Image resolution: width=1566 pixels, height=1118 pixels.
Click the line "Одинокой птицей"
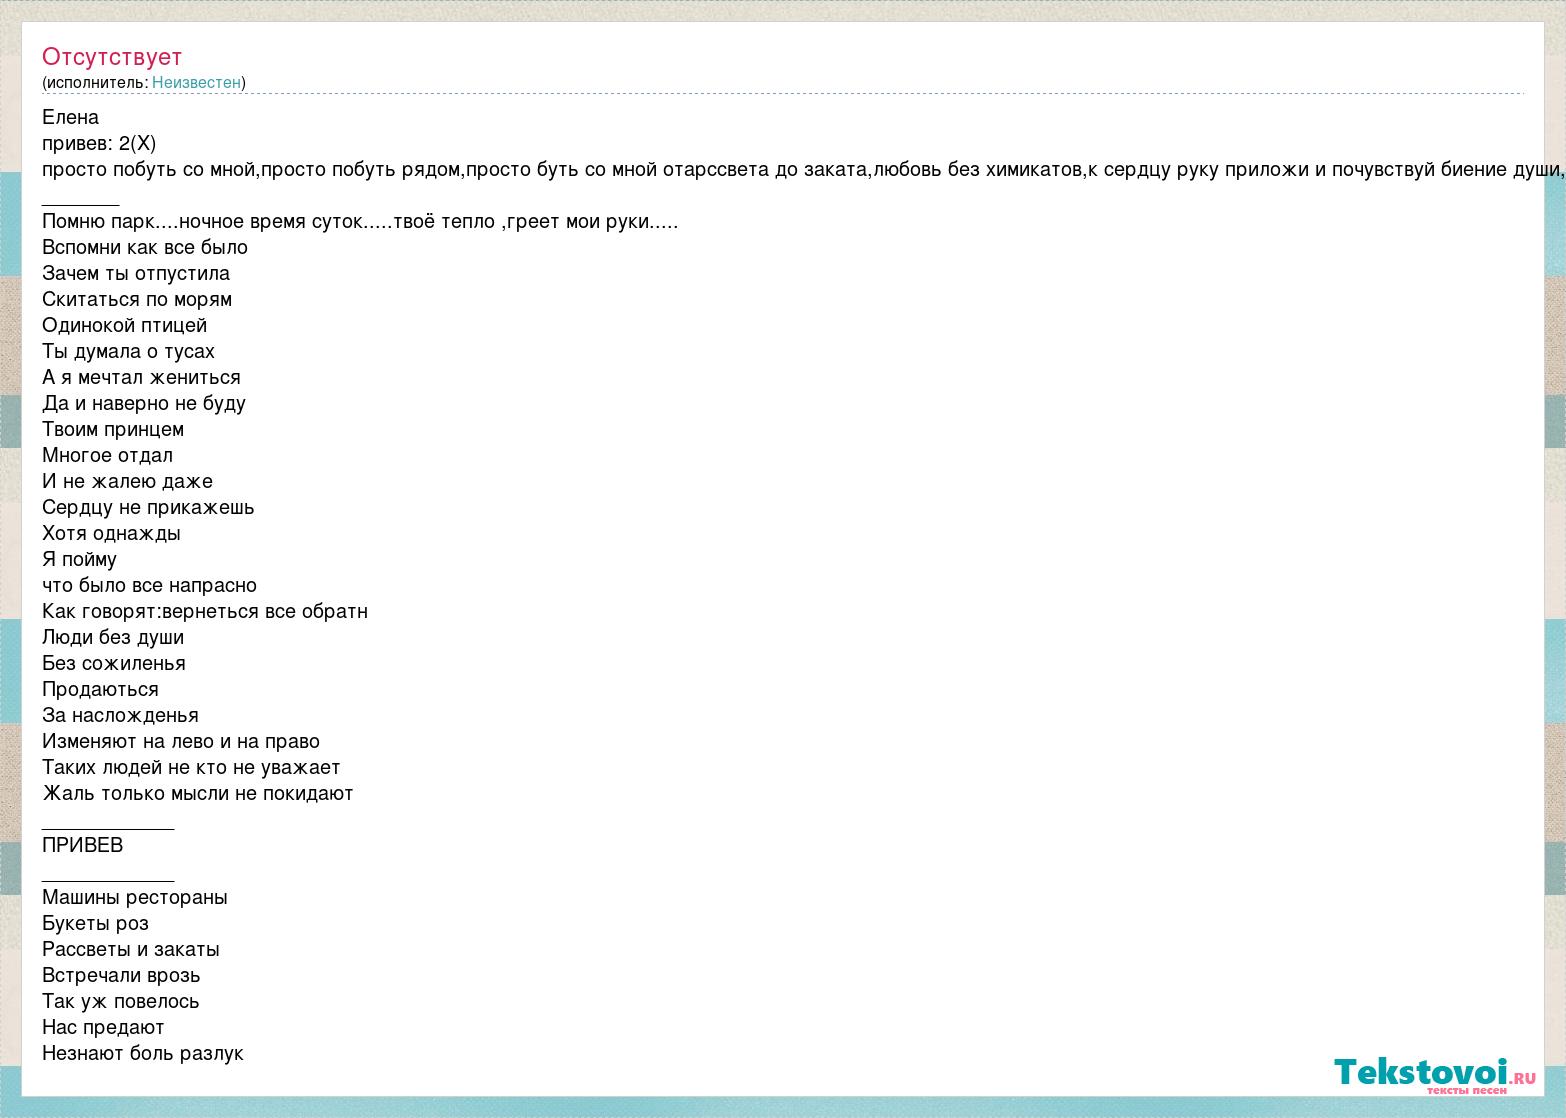pyautogui.click(x=125, y=325)
